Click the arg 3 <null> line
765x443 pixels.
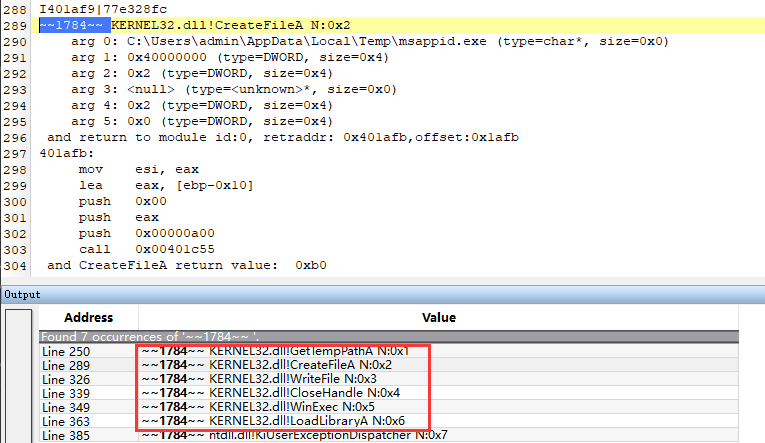coord(234,89)
